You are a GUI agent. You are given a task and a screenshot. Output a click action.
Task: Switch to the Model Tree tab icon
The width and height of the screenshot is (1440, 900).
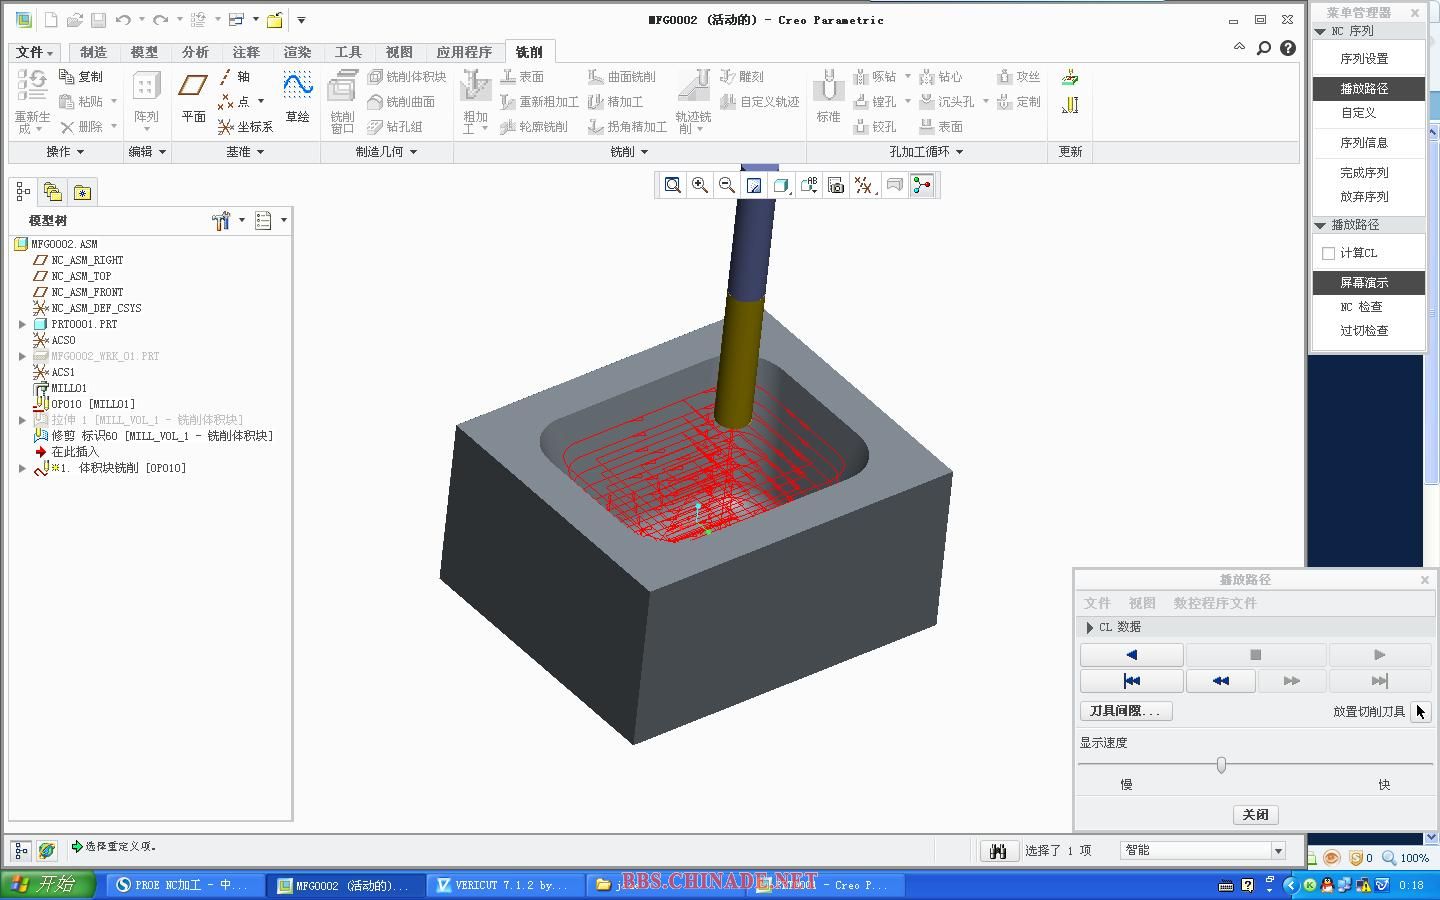(x=23, y=192)
